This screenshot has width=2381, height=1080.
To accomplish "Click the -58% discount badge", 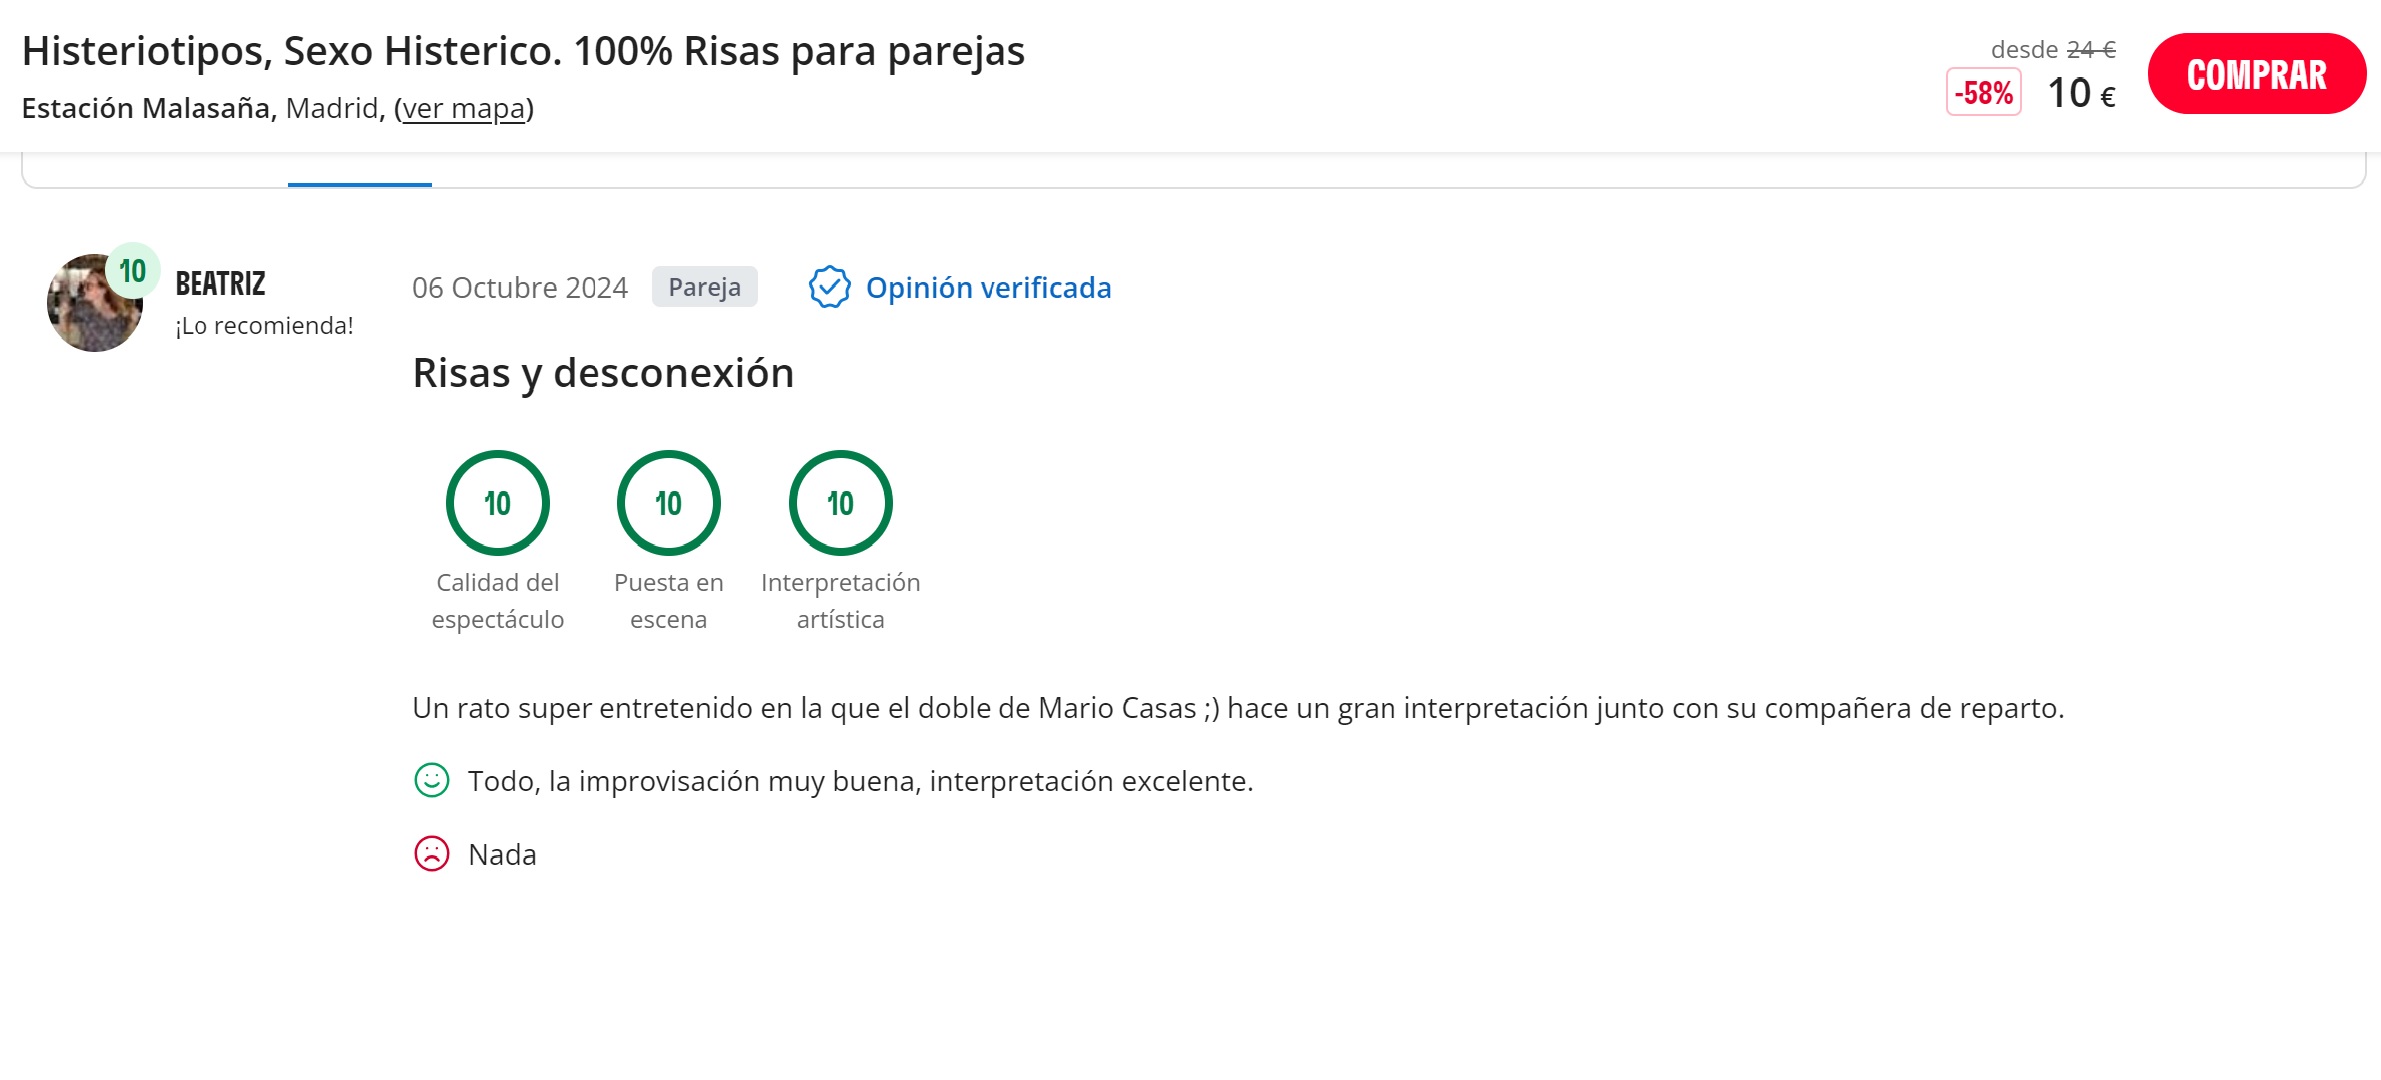I will [x=1984, y=93].
